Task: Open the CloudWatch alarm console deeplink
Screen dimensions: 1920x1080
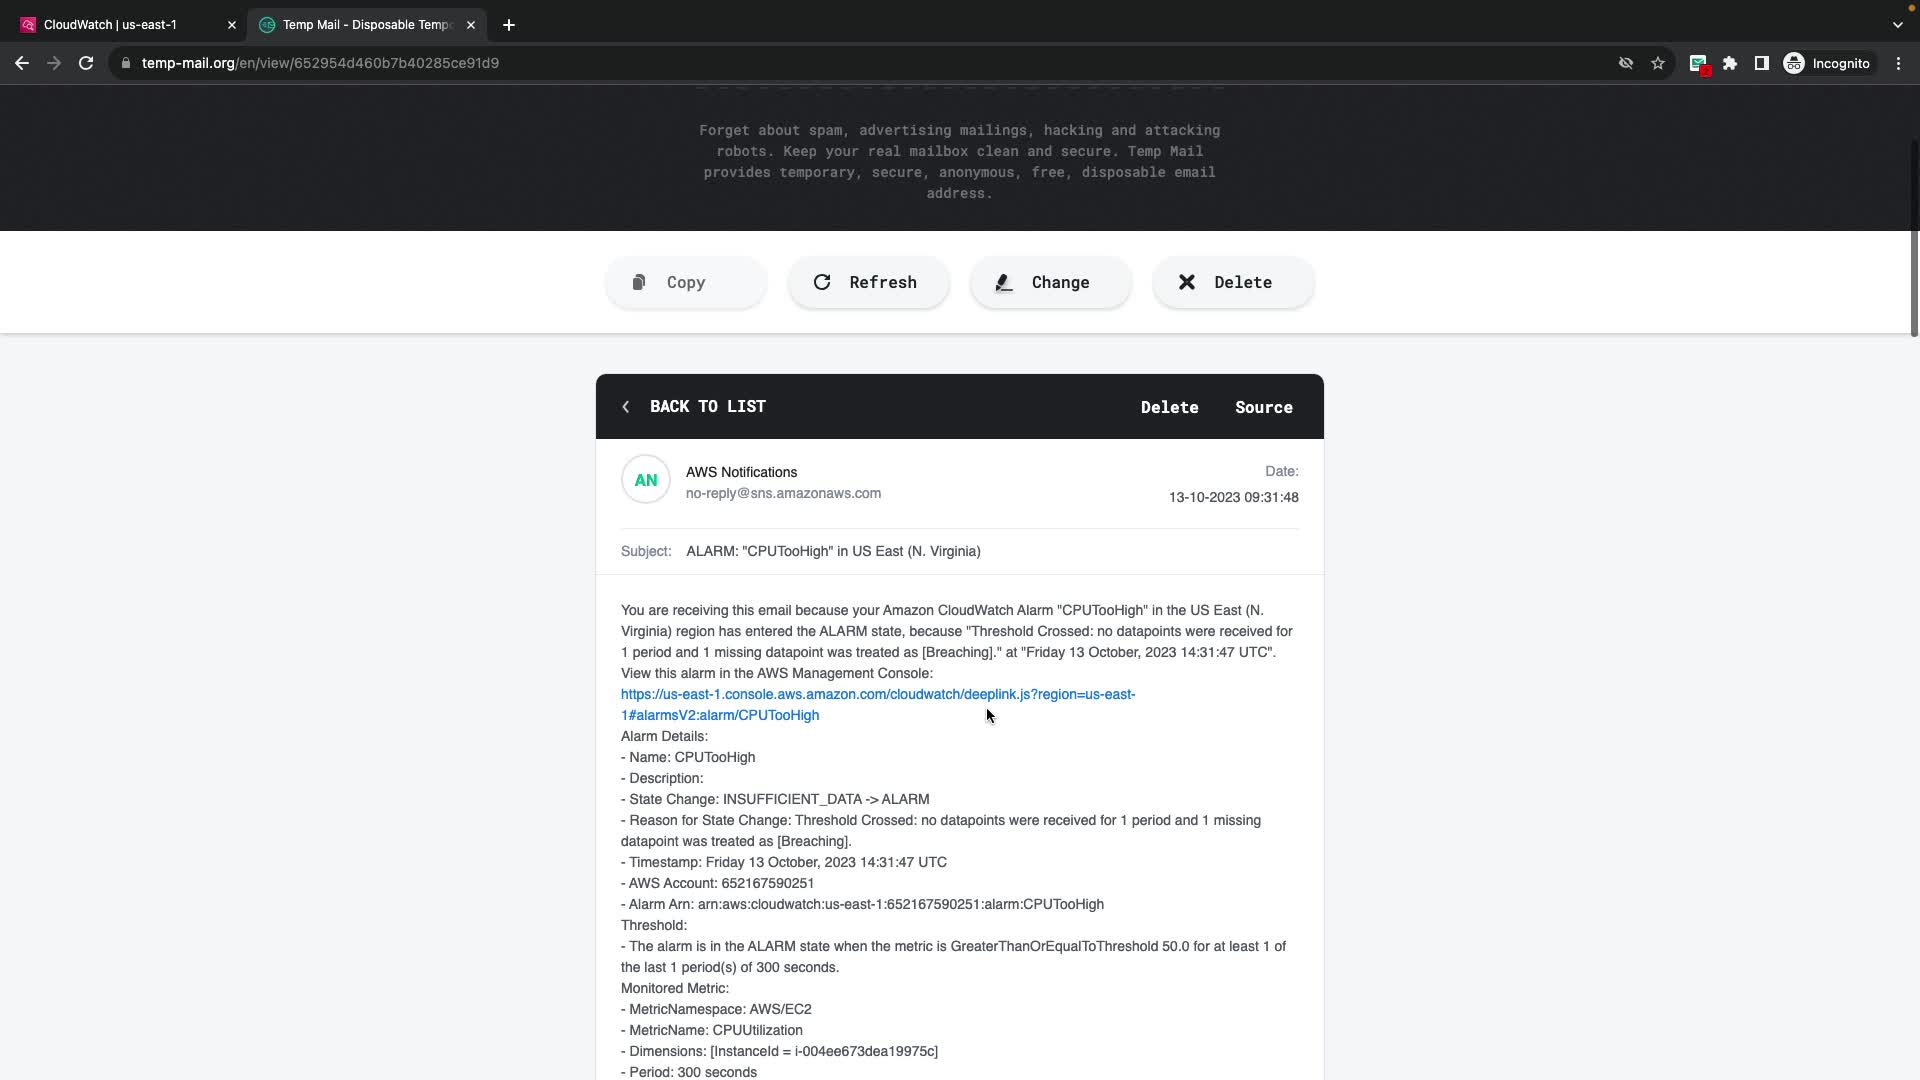Action: click(877, 695)
